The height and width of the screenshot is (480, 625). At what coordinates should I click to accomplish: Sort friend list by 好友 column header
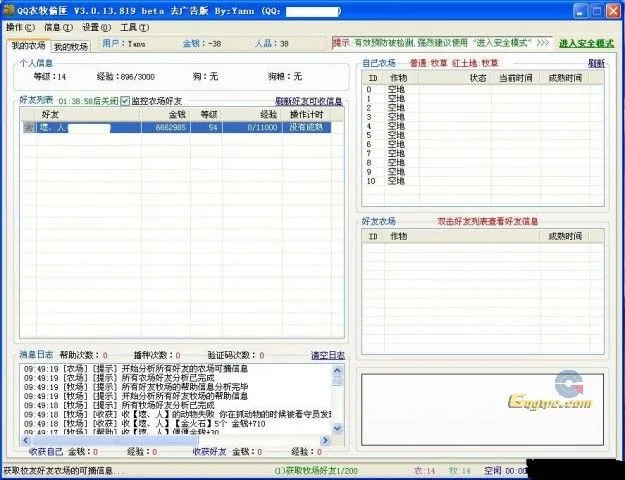click(88, 115)
